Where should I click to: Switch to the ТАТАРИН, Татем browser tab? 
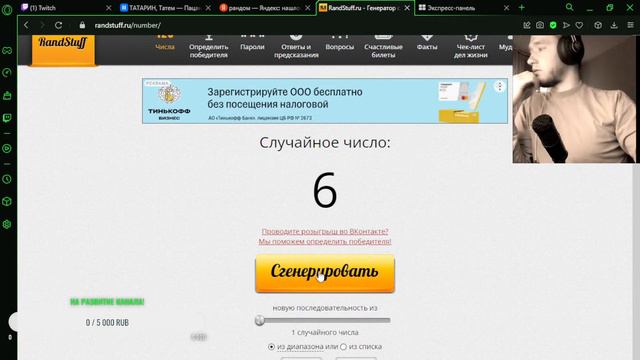pyautogui.click(x=163, y=8)
